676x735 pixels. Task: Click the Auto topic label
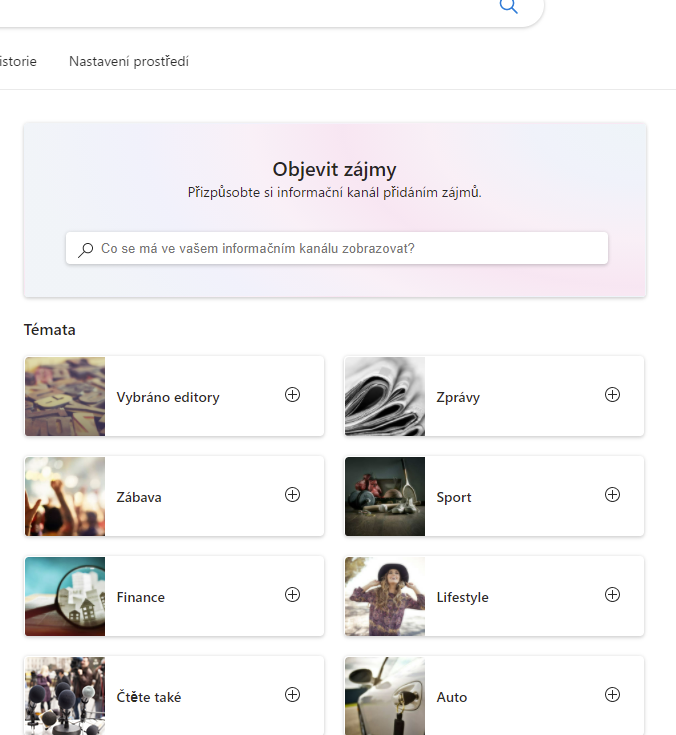[452, 698]
